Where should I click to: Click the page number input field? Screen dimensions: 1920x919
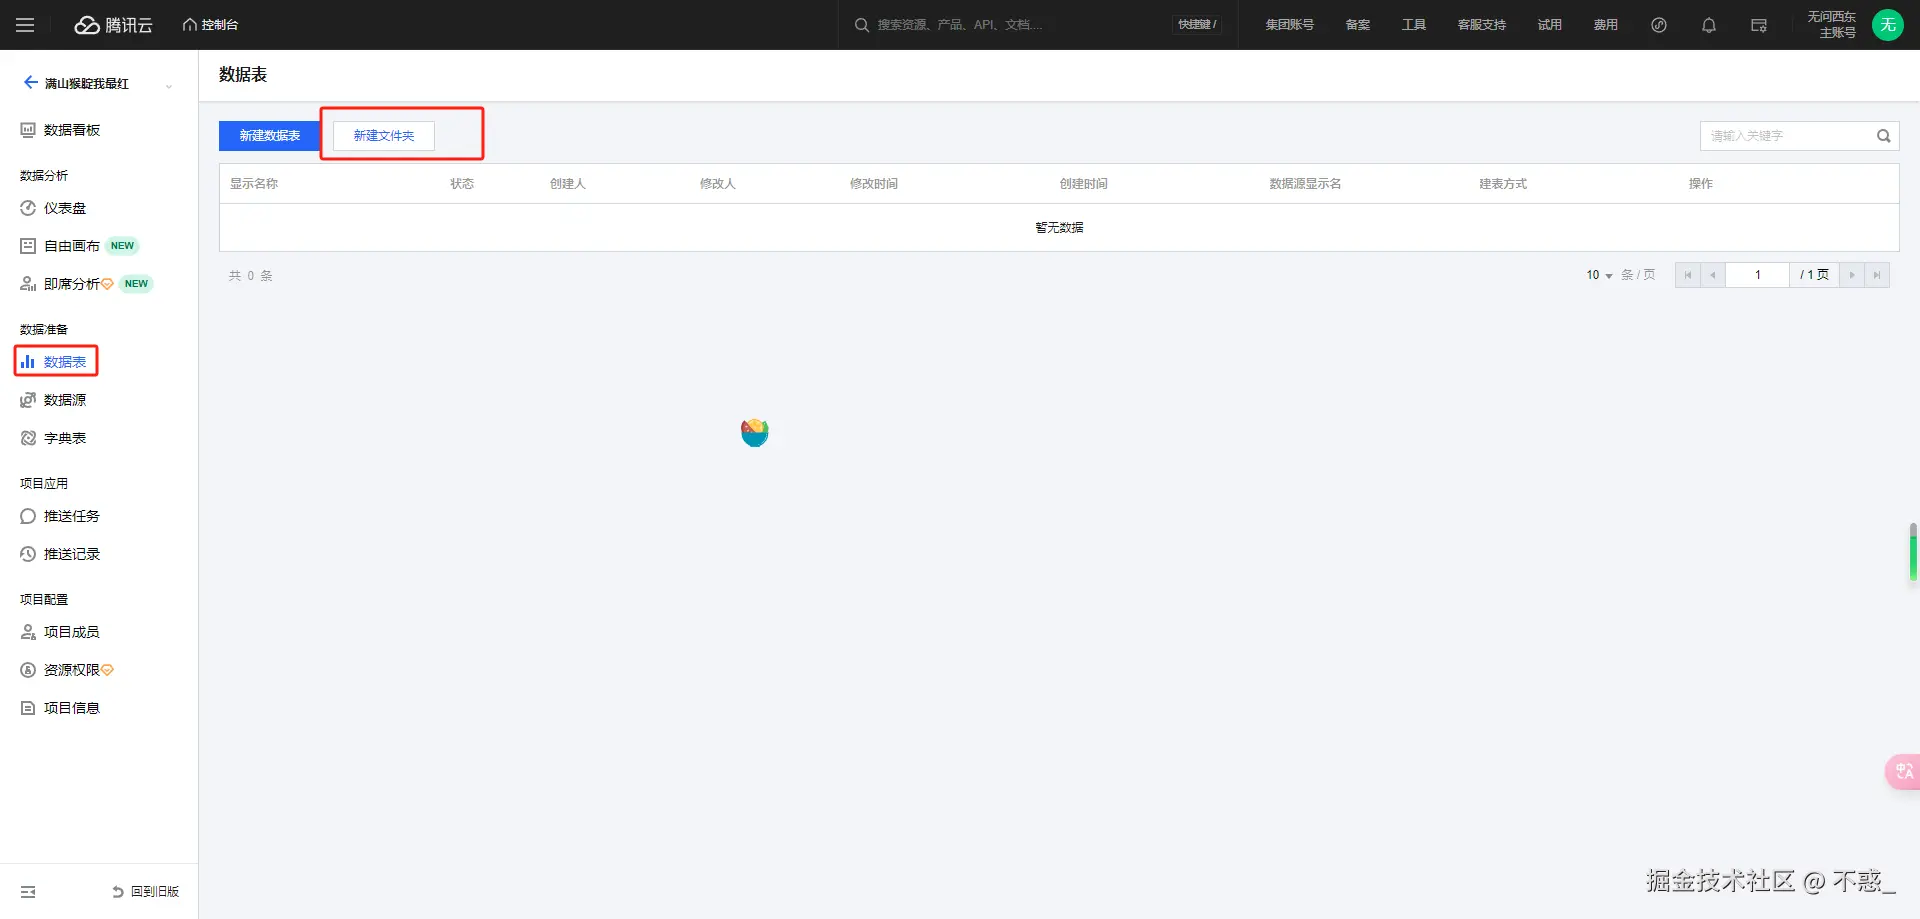pyautogui.click(x=1758, y=275)
